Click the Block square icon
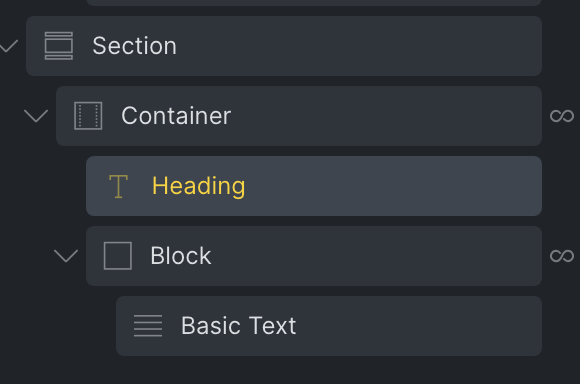Image resolution: width=580 pixels, height=384 pixels. pyautogui.click(x=118, y=256)
